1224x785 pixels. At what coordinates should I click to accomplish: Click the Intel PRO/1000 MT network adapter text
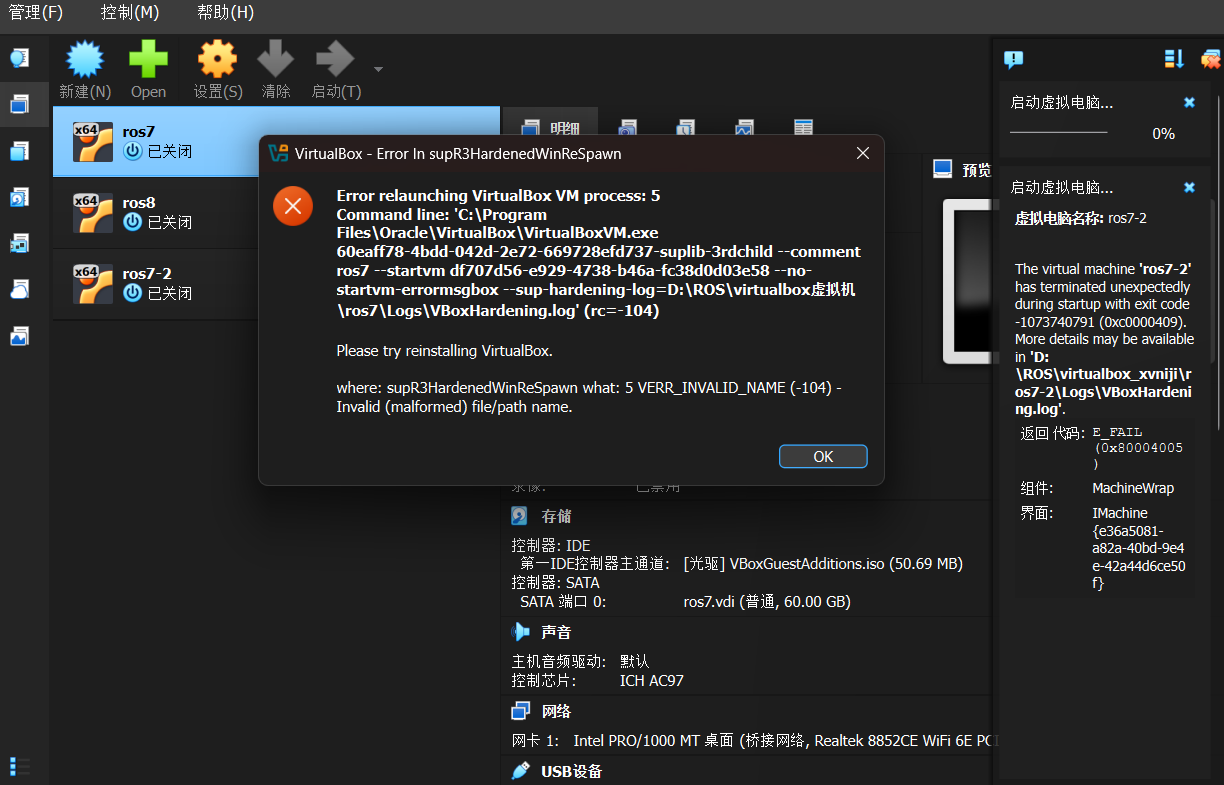tap(785, 741)
